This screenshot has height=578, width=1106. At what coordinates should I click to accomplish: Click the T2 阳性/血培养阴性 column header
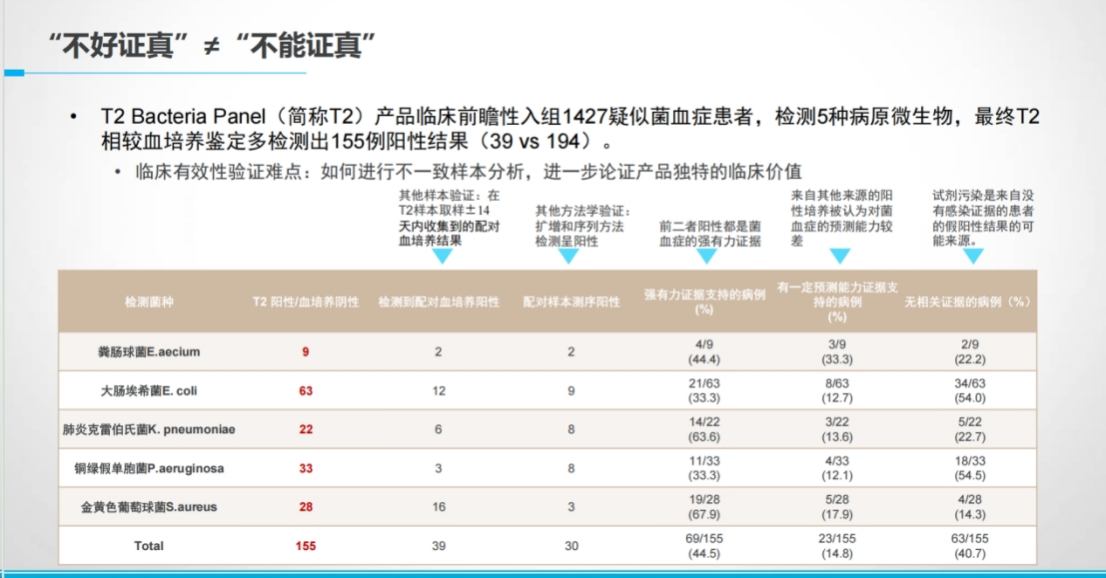(305, 302)
